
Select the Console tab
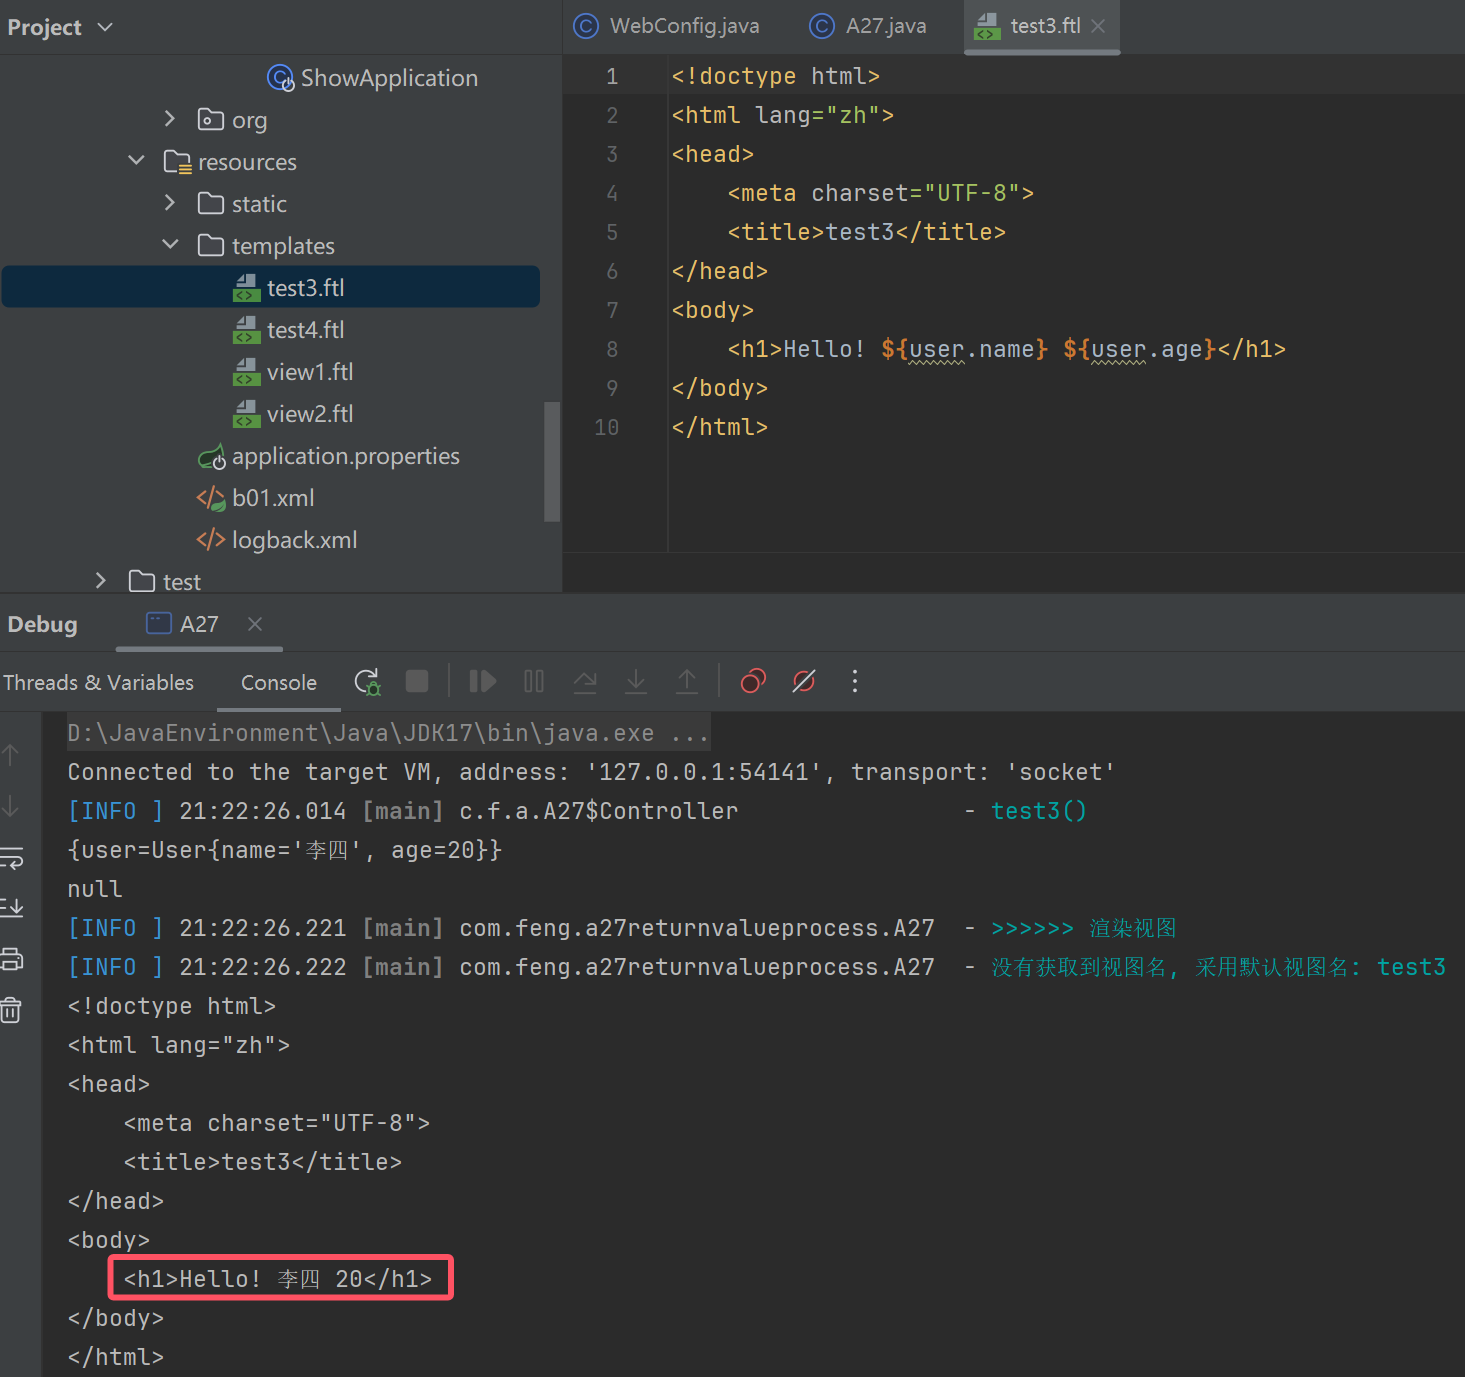tap(279, 682)
